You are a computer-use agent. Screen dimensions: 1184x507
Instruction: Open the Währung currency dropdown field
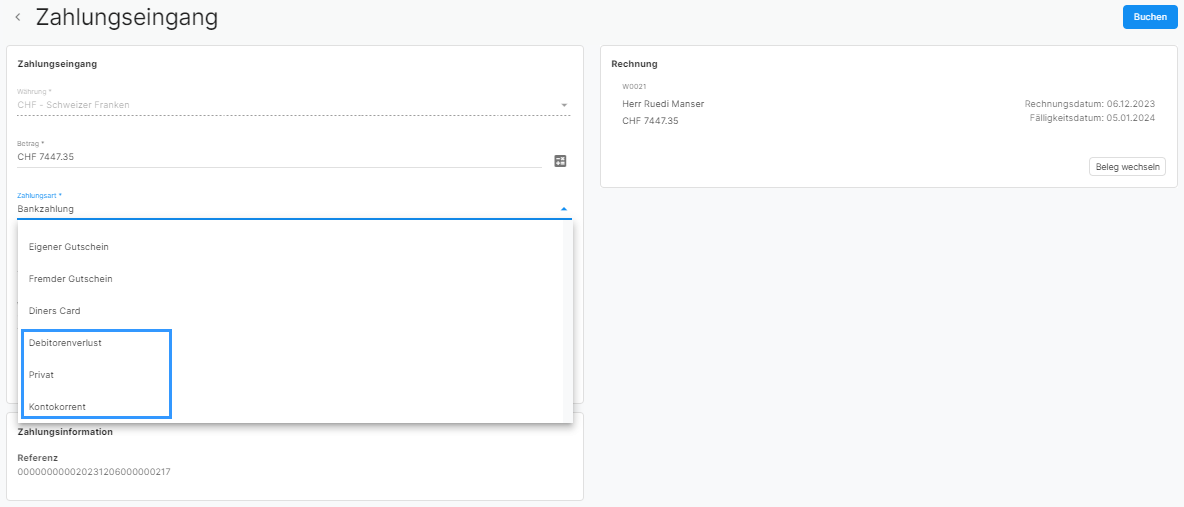pyautogui.click(x=280, y=104)
